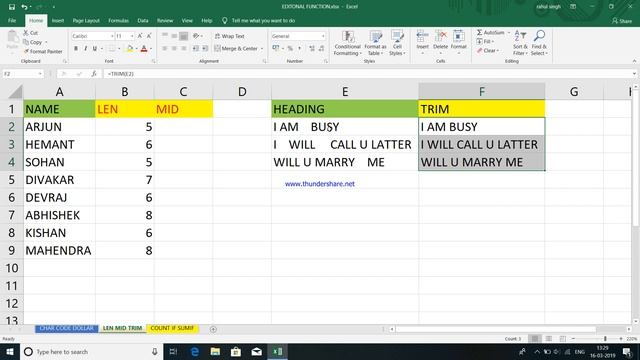Open Conditional Formatting menu
The width and height of the screenshot is (640, 360).
point(347,43)
